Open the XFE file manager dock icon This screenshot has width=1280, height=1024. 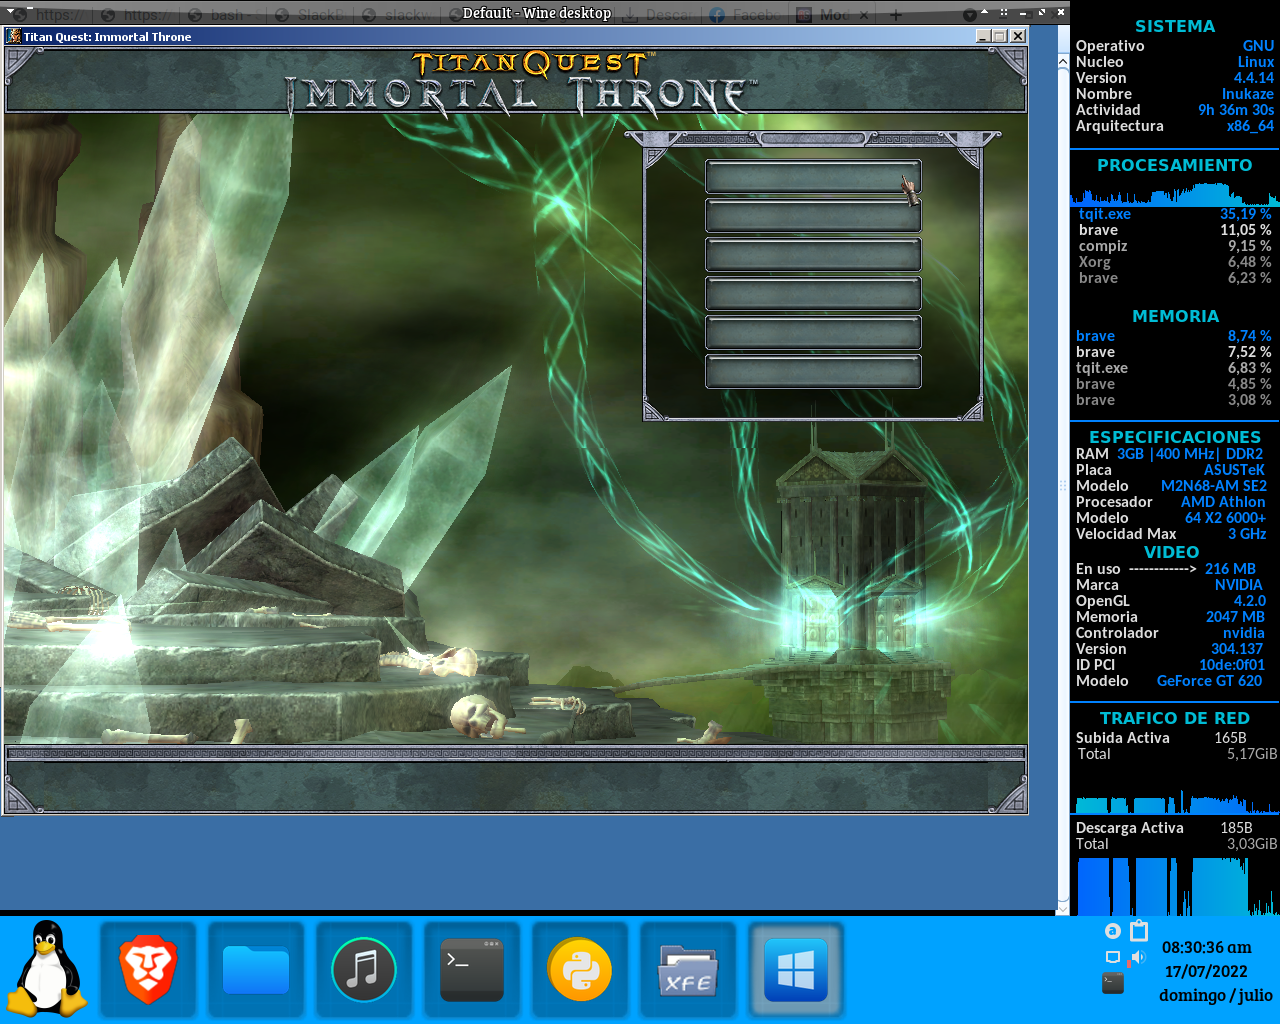[x=688, y=970]
